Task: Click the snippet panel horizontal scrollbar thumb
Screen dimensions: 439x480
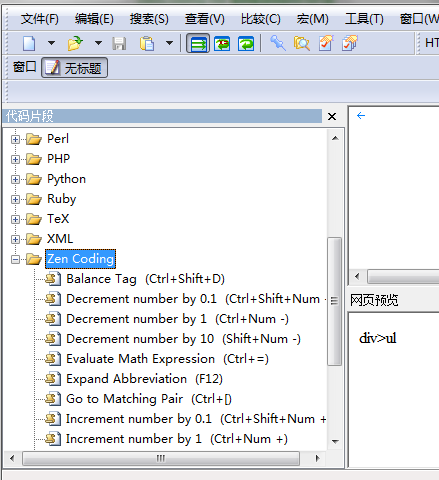Action: point(161,458)
